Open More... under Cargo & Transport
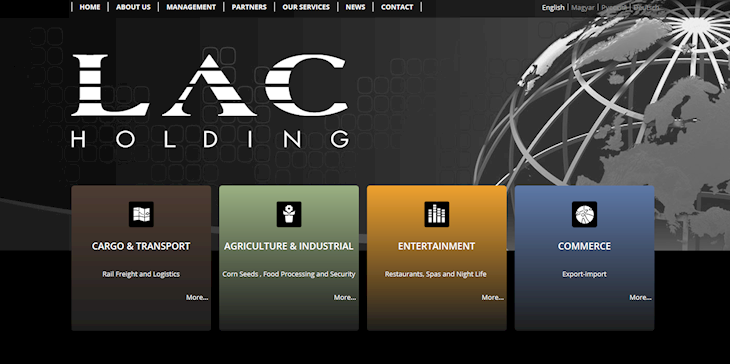The width and height of the screenshot is (730, 364). pyautogui.click(x=197, y=297)
